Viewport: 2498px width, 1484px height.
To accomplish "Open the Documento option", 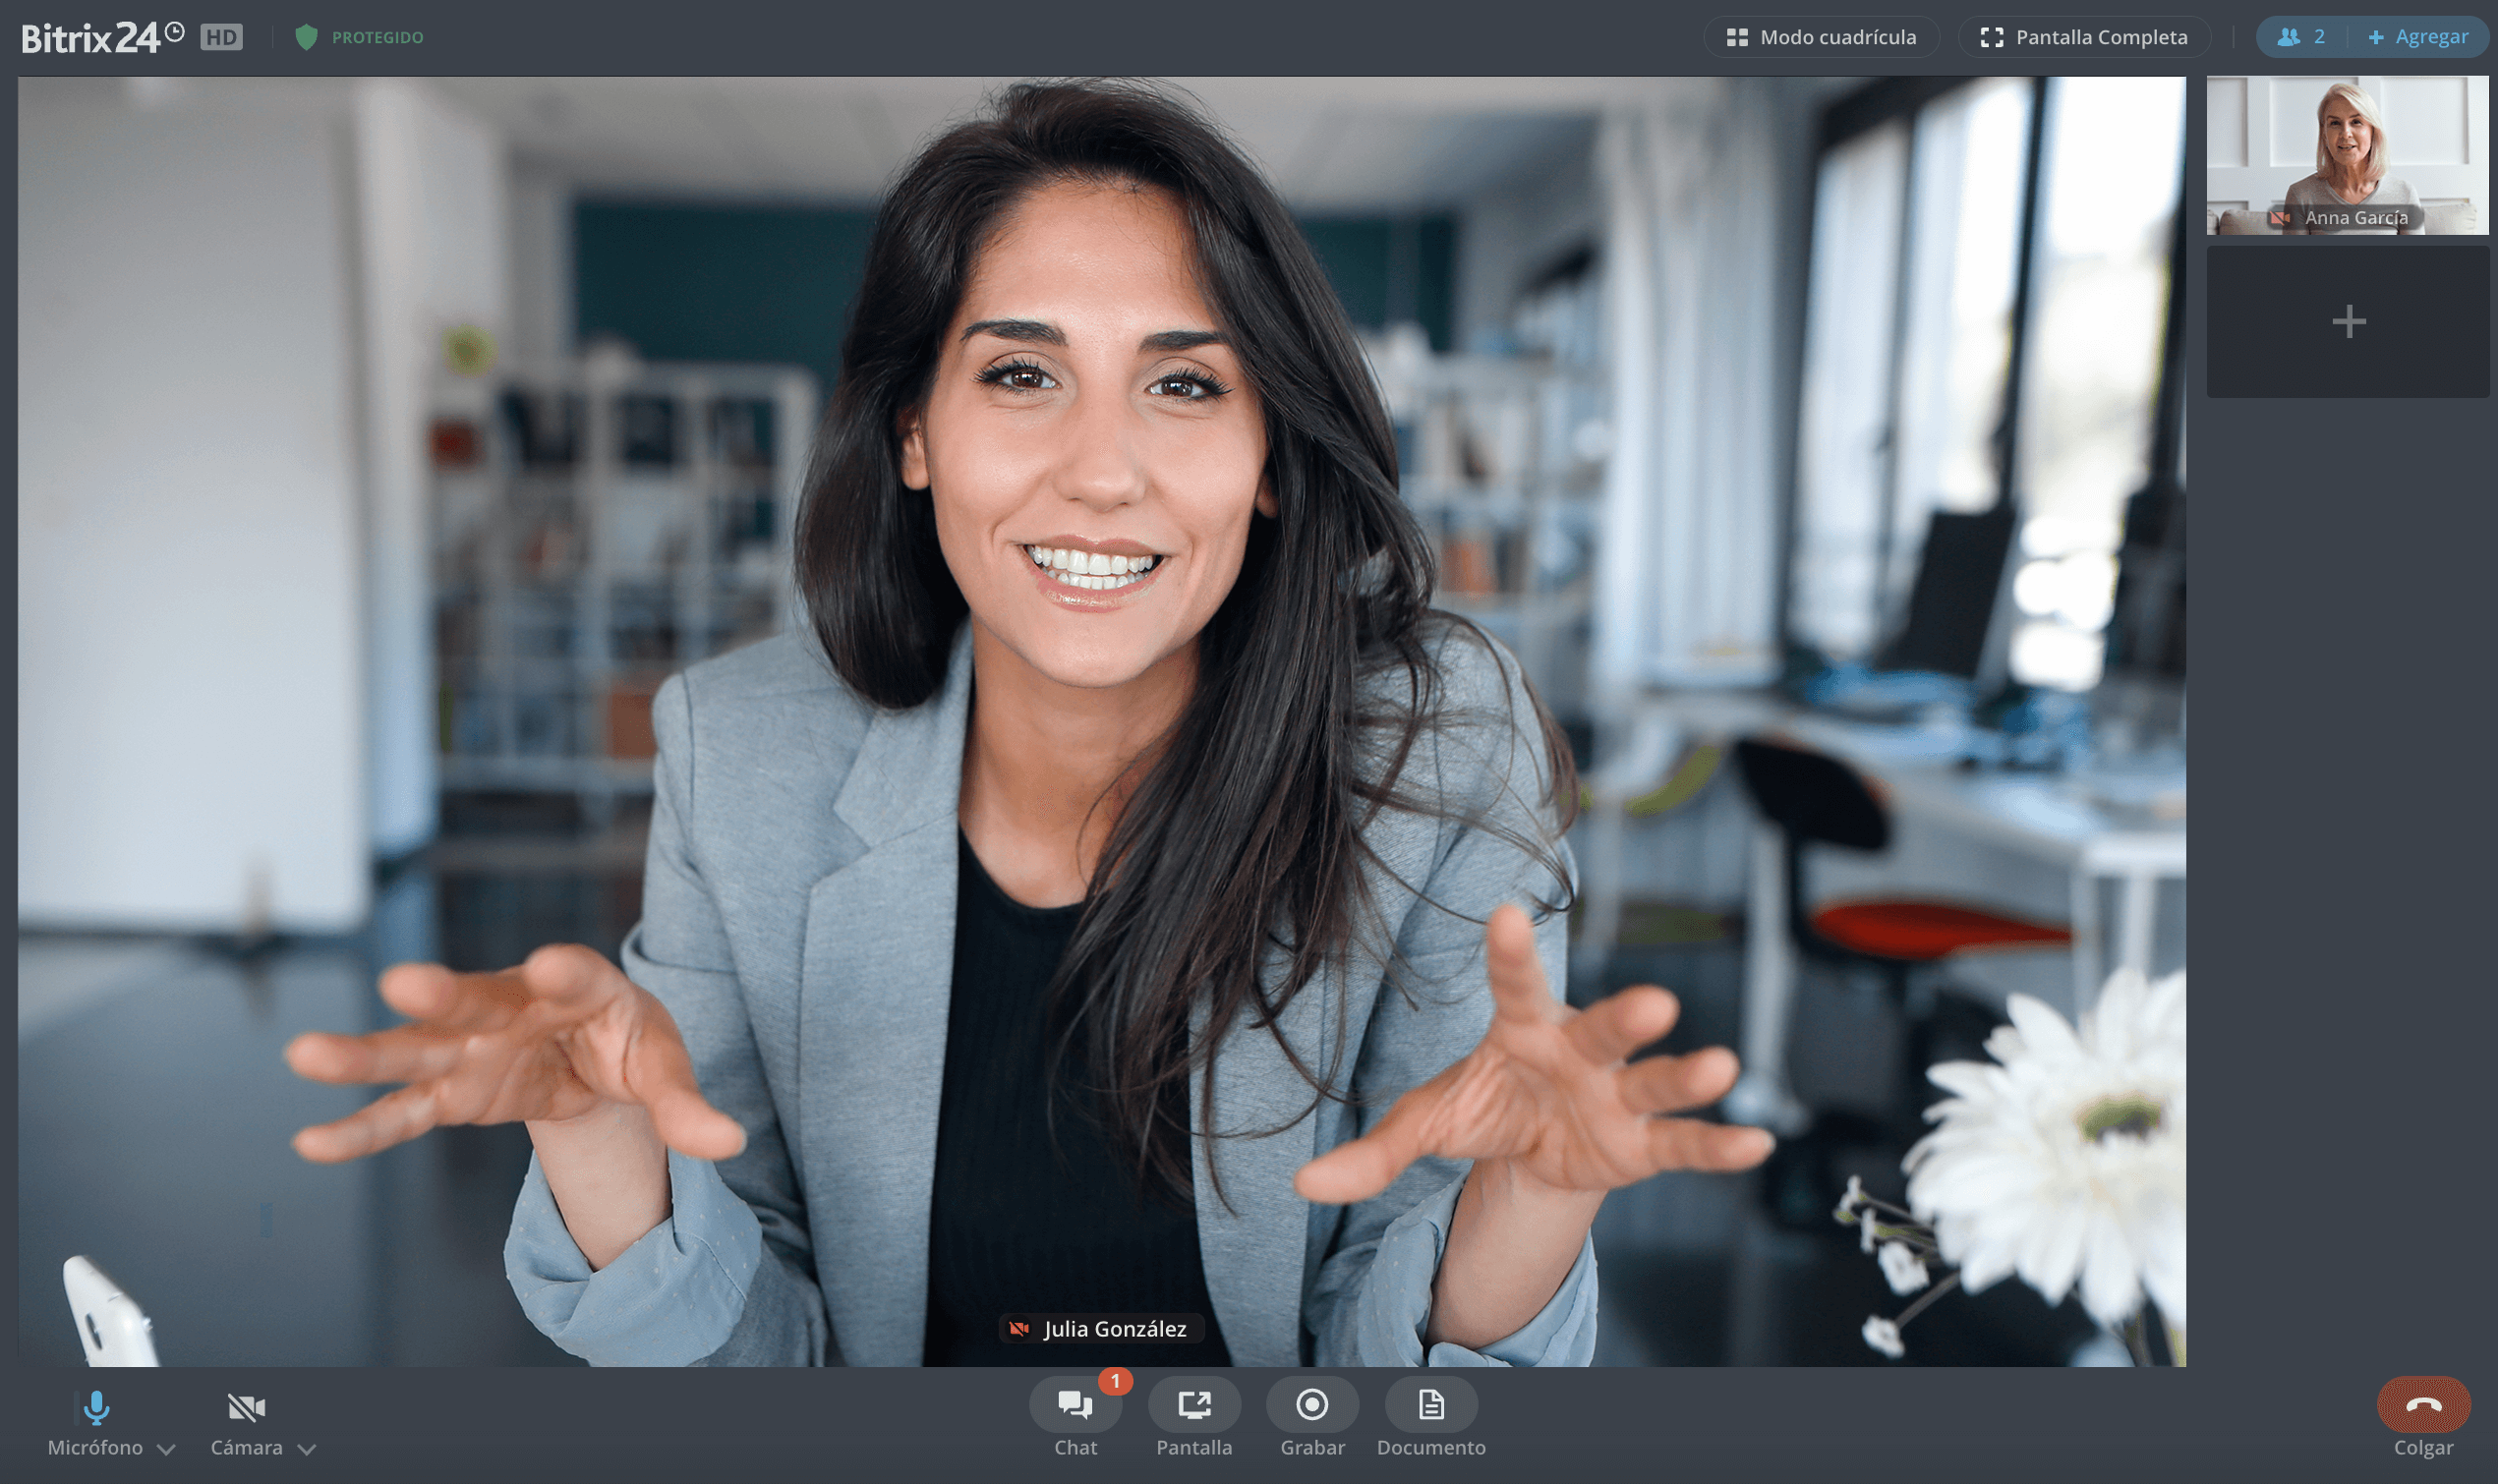I will point(1431,1405).
